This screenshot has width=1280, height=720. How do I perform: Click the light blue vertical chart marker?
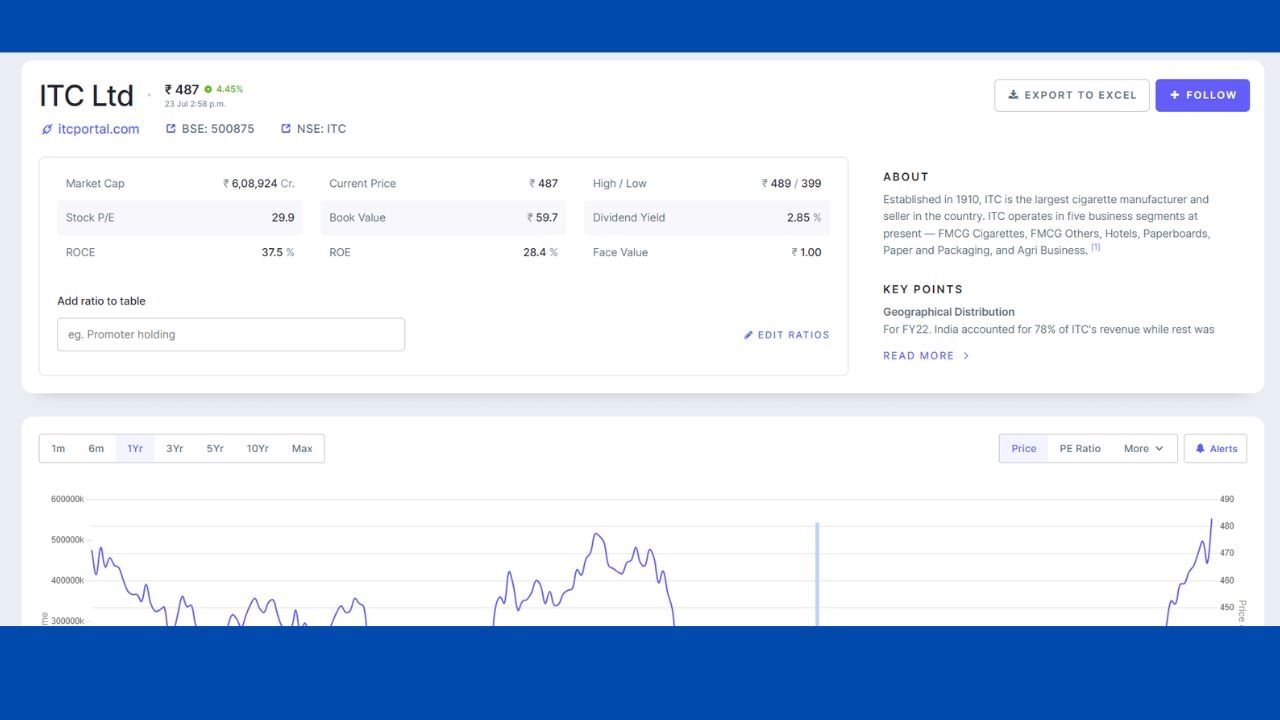coord(817,574)
